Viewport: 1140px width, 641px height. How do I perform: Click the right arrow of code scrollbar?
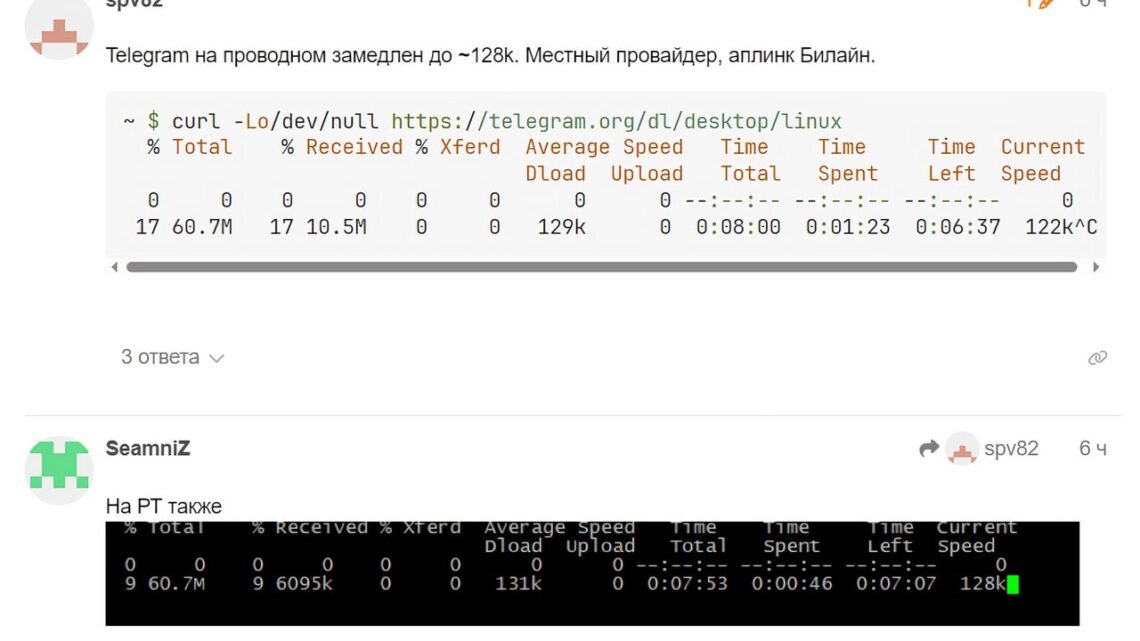pos(1097,267)
